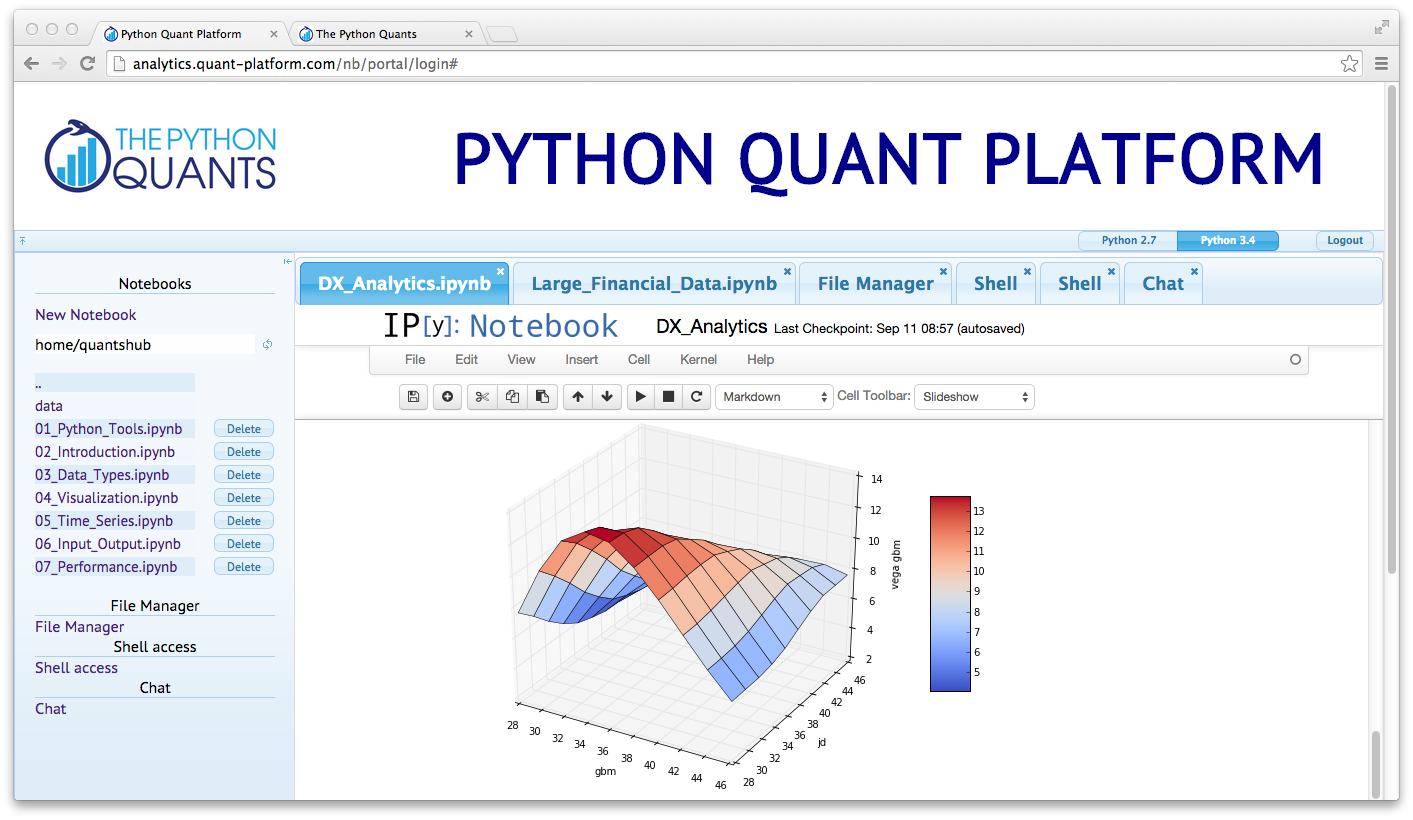Image resolution: width=1413 pixels, height=820 pixels.
Task: Click the Shell access sidebar link
Action: click(76, 668)
